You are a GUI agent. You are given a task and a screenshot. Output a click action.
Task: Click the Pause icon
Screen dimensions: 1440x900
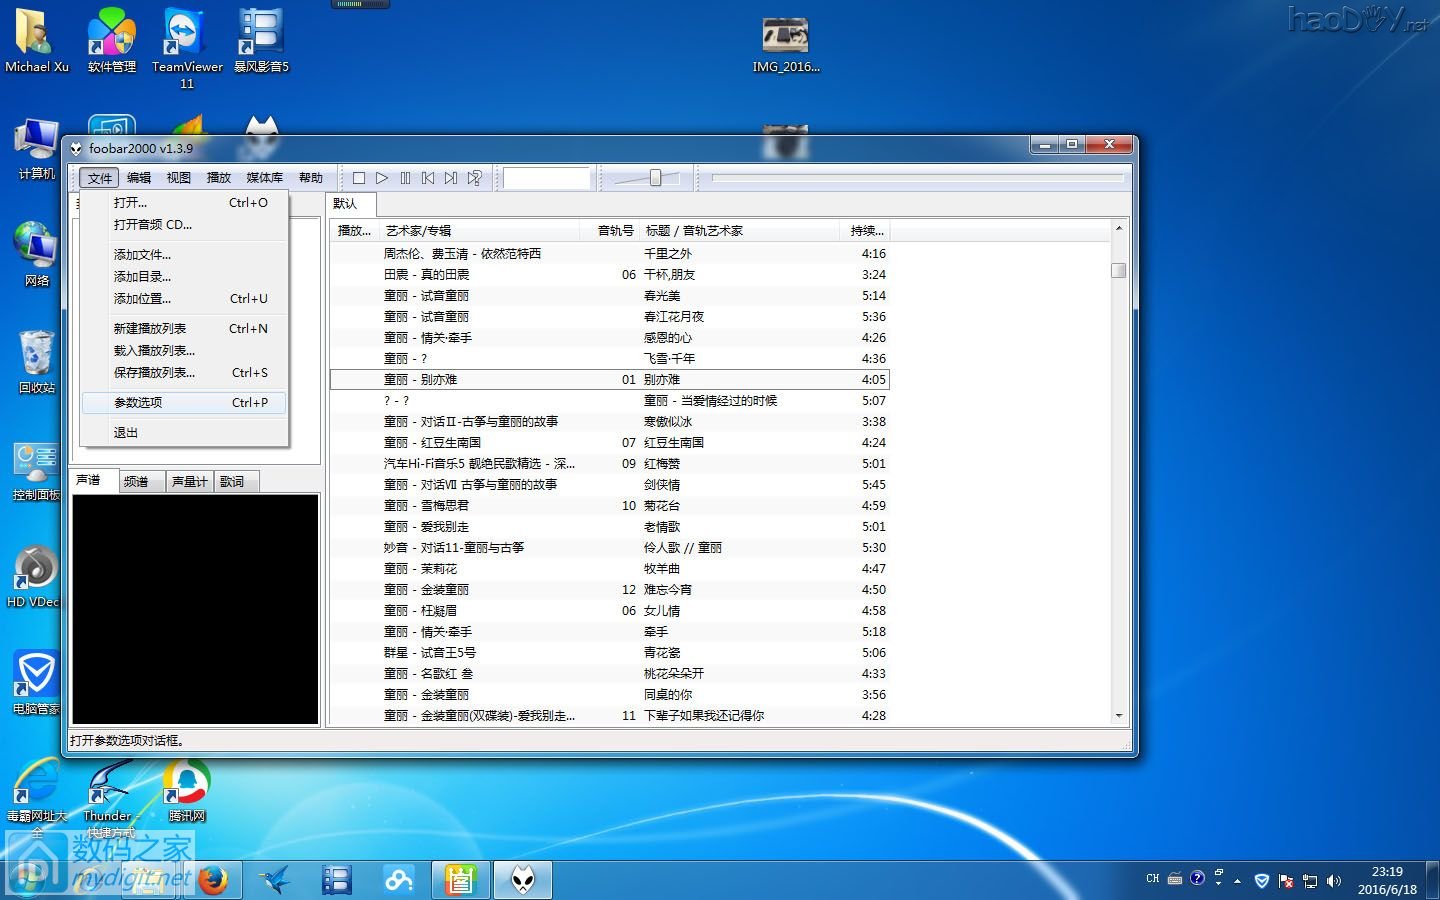coord(405,178)
